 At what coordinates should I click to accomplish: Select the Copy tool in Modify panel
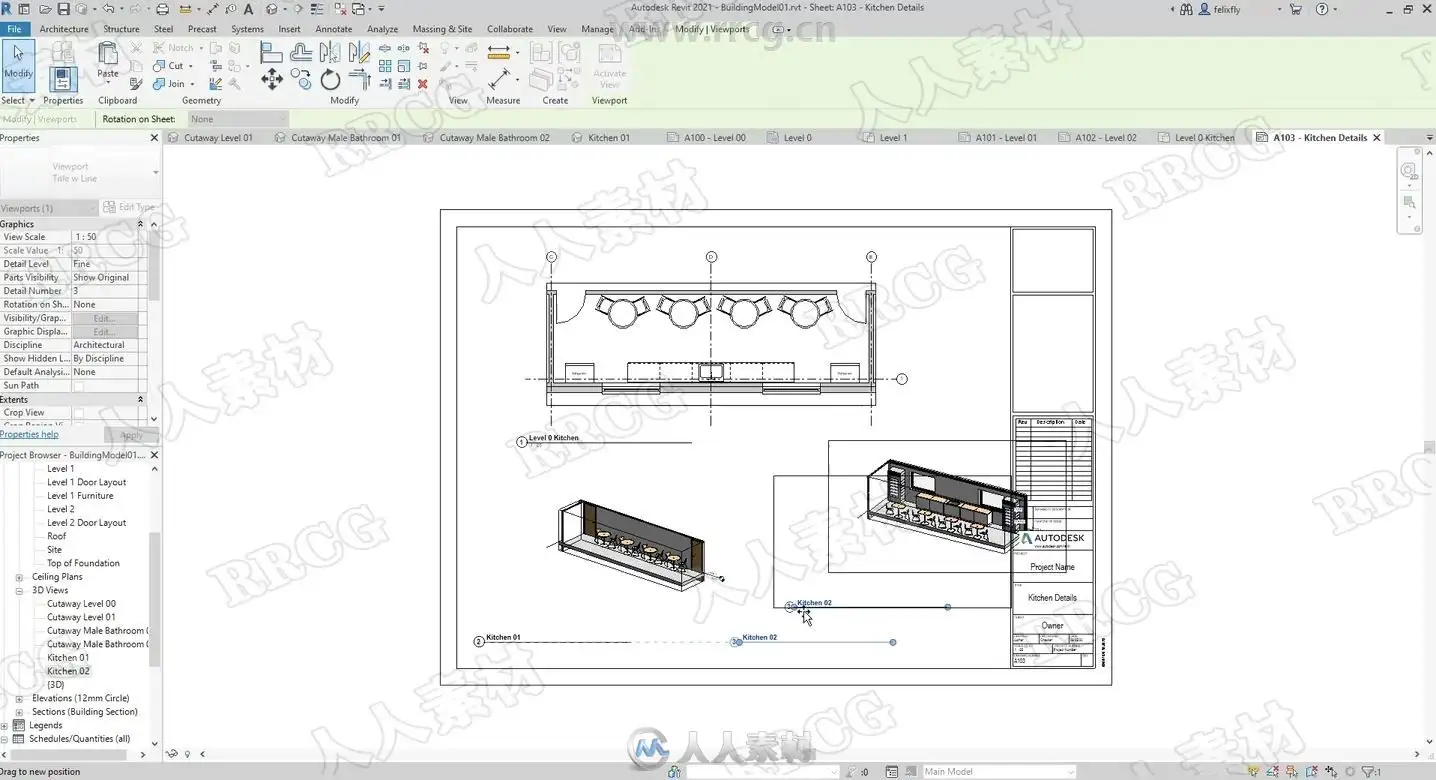point(301,80)
